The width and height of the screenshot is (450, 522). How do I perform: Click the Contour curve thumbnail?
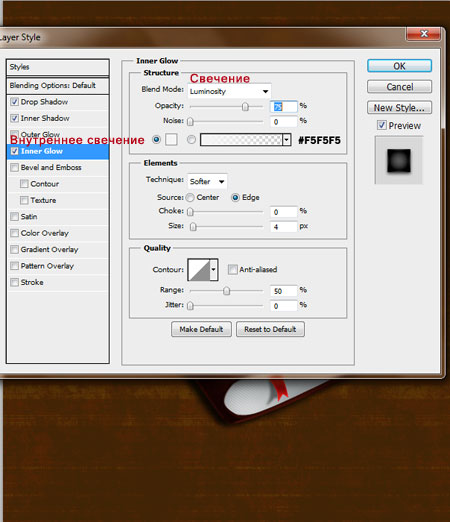(199, 269)
